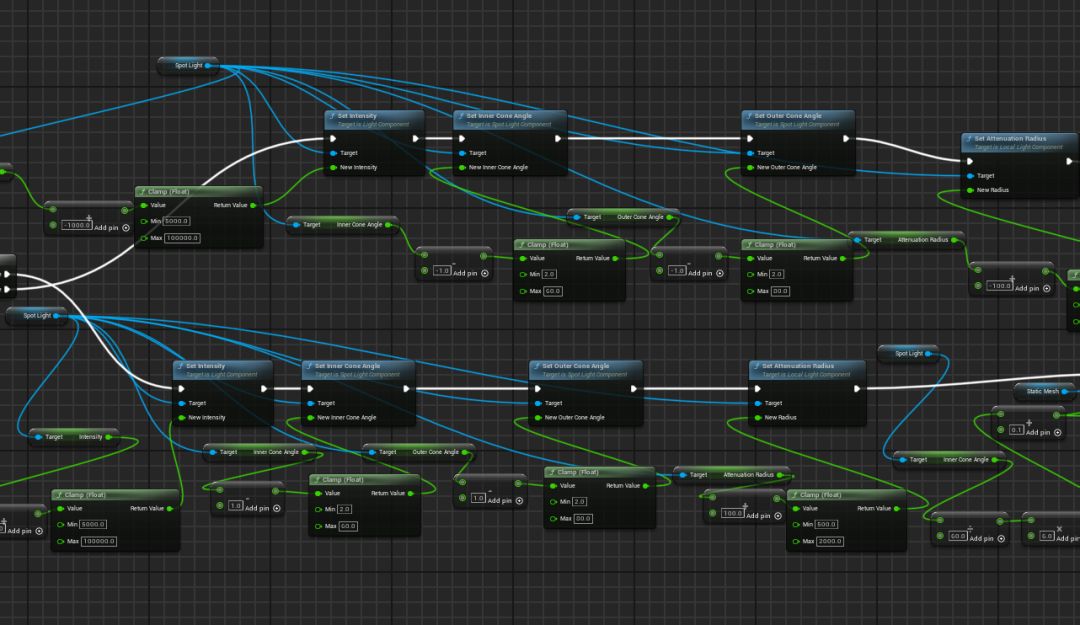This screenshot has width=1080, height=625.
Task: Click the 0.1 value field
Action: 1017,429
